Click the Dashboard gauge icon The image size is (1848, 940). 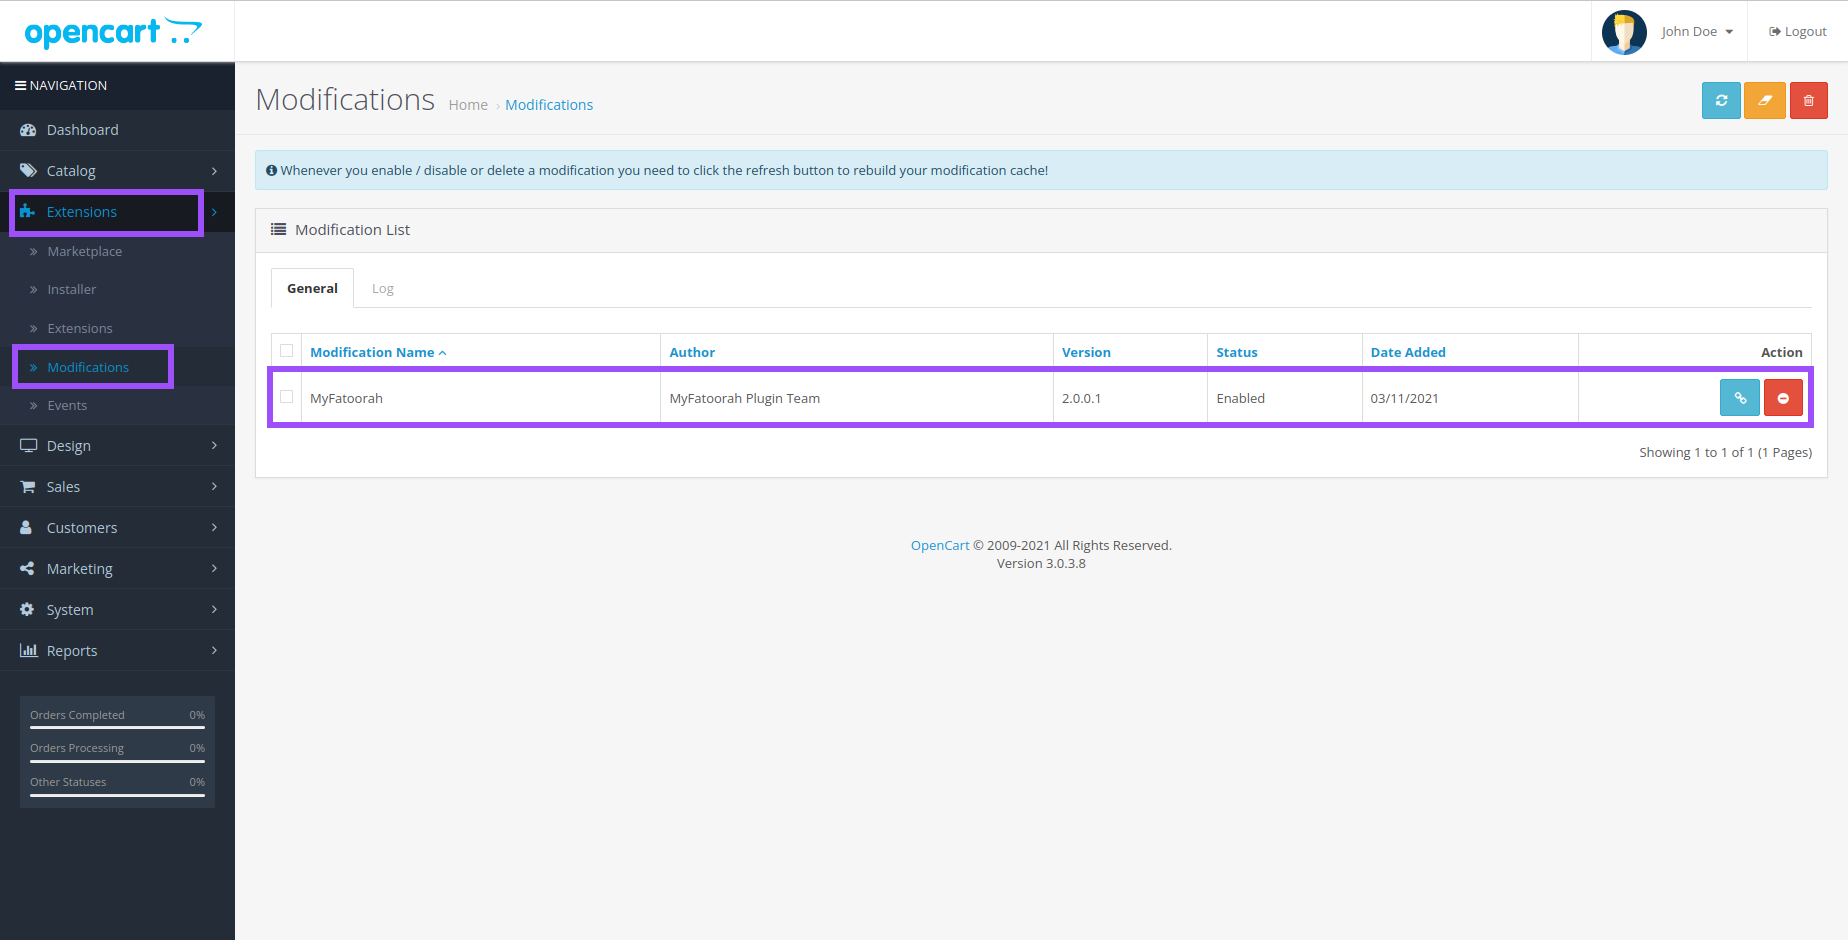[x=28, y=130]
